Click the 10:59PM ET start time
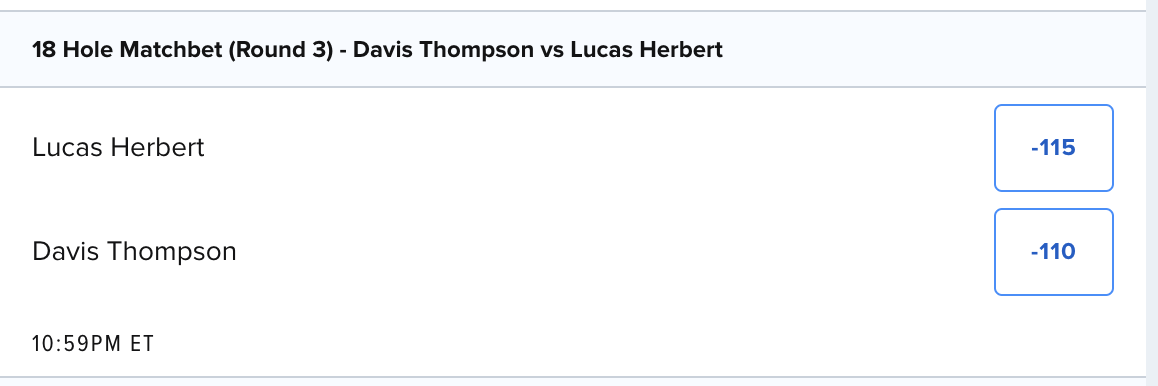This screenshot has height=386, width=1158. (x=93, y=344)
